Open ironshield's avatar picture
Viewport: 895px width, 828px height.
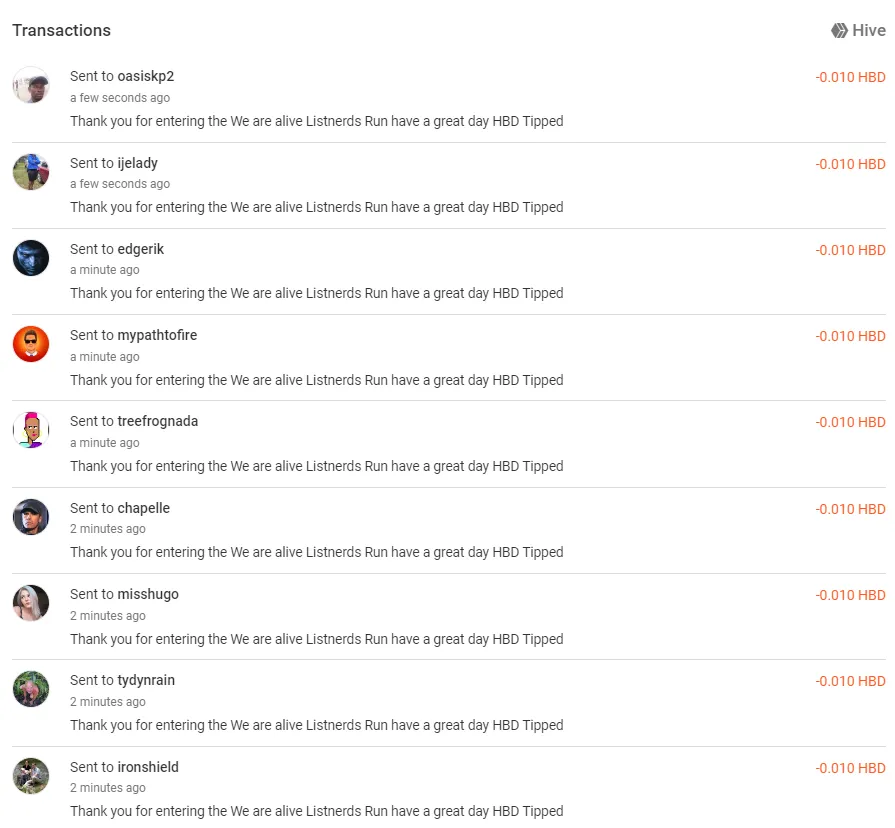(x=31, y=776)
